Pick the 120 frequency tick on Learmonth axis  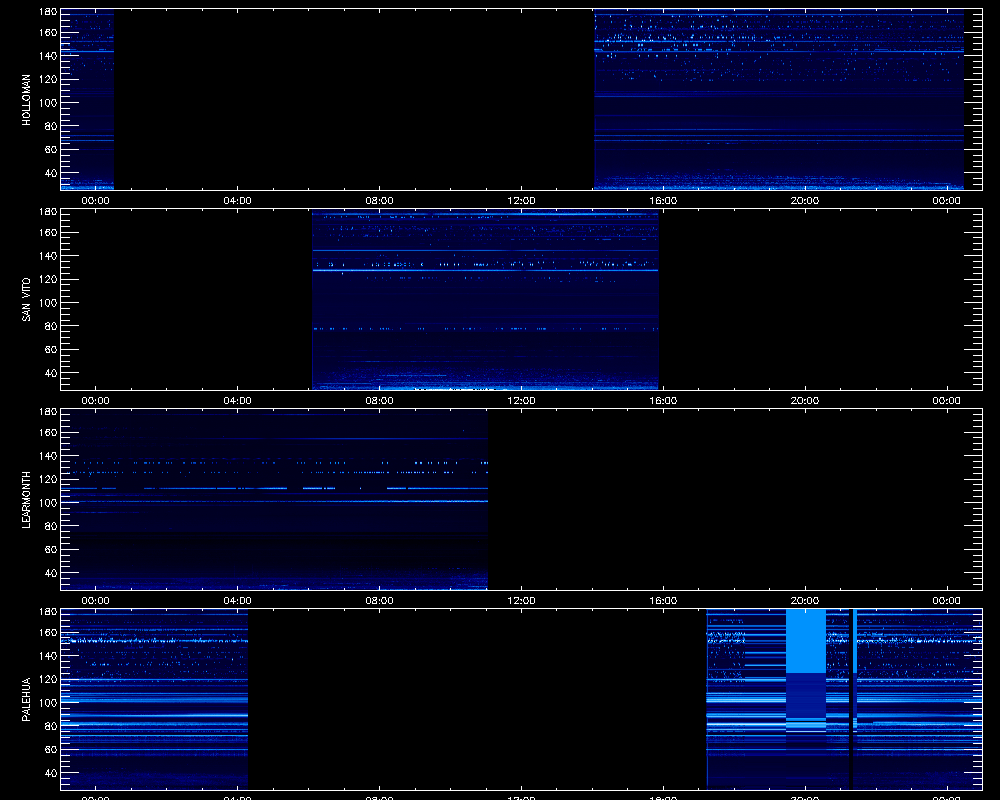pyautogui.click(x=48, y=480)
